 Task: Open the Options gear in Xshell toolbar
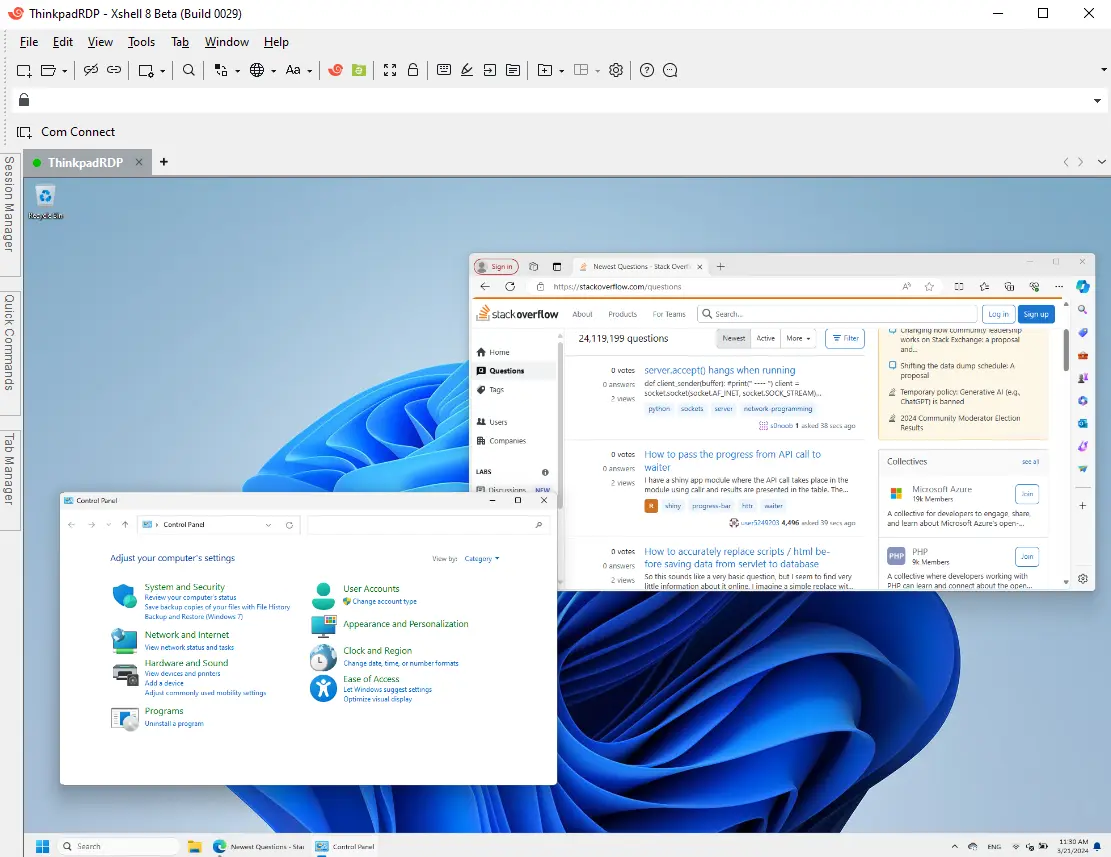point(616,70)
